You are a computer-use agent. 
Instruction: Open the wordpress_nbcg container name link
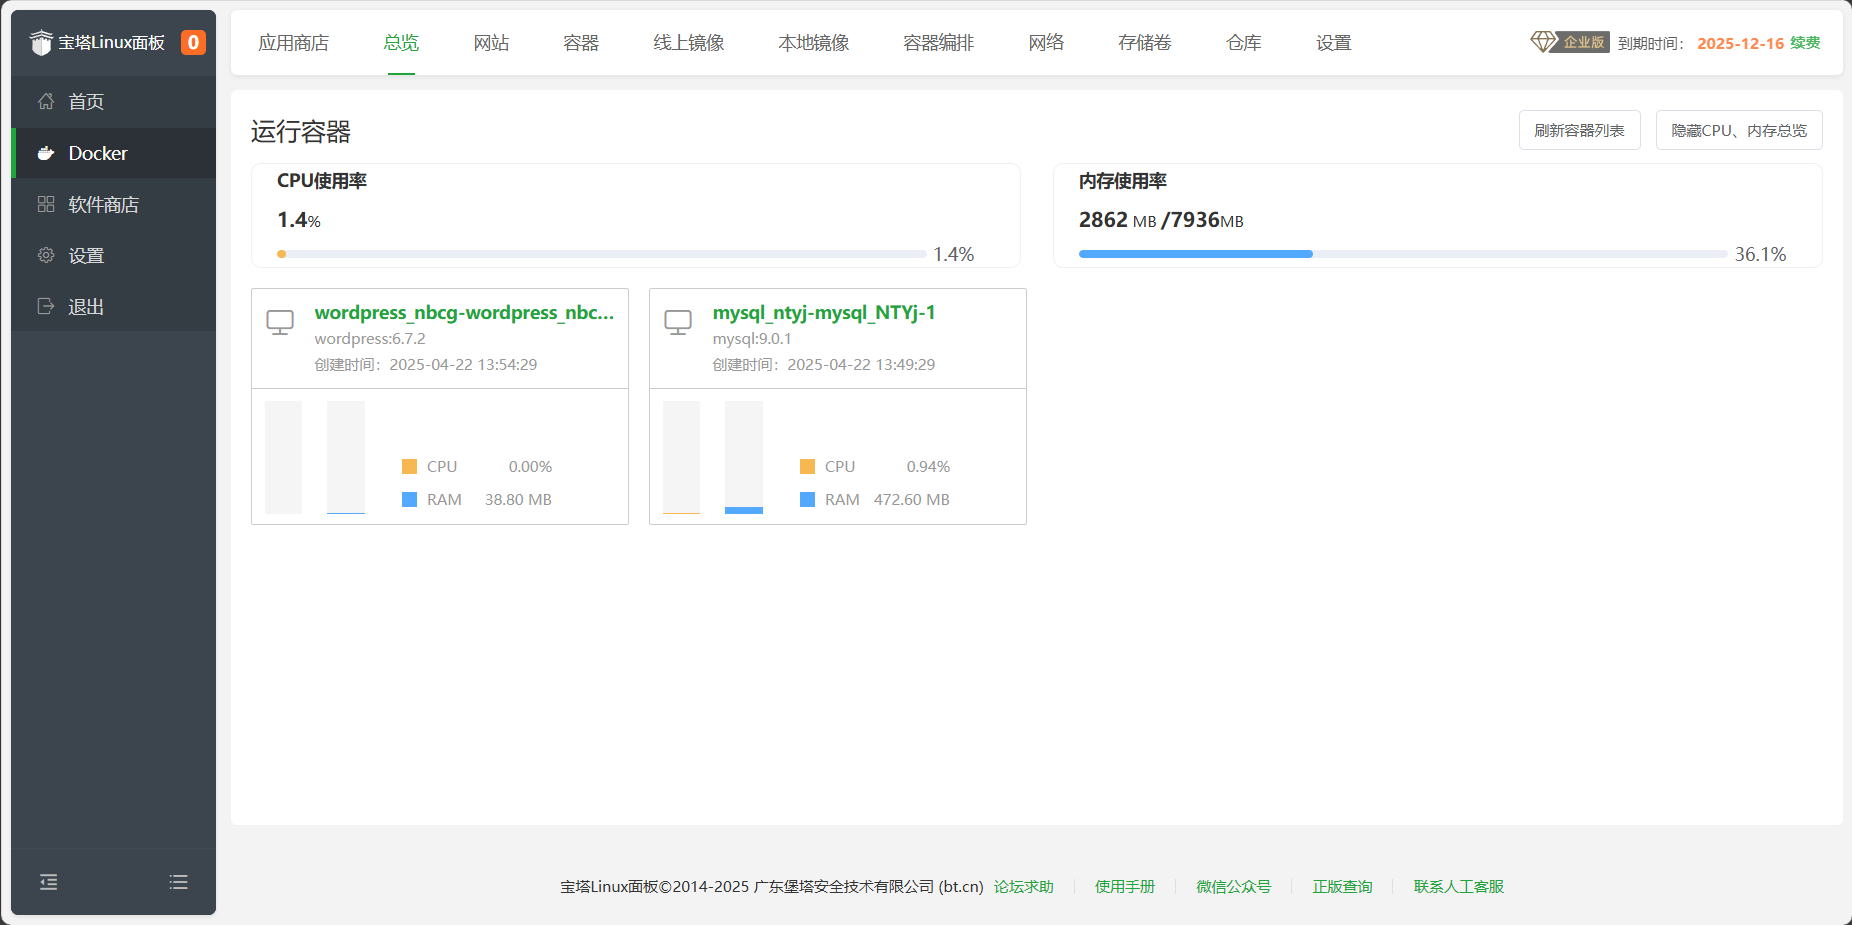click(x=464, y=313)
